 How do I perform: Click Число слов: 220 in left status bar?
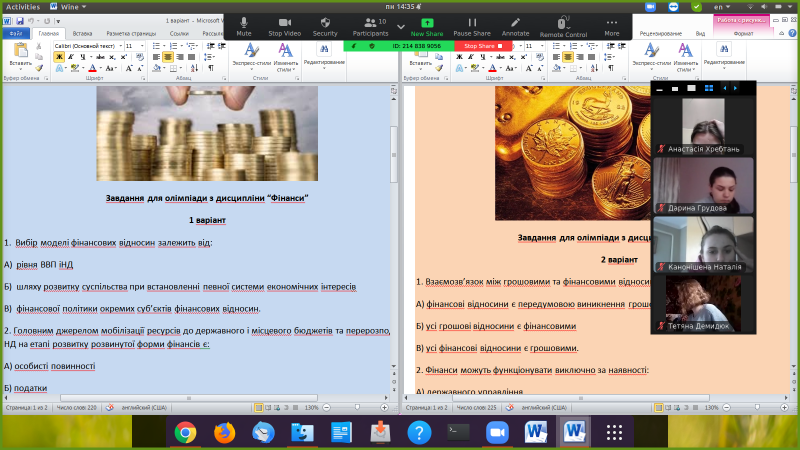click(x=77, y=408)
